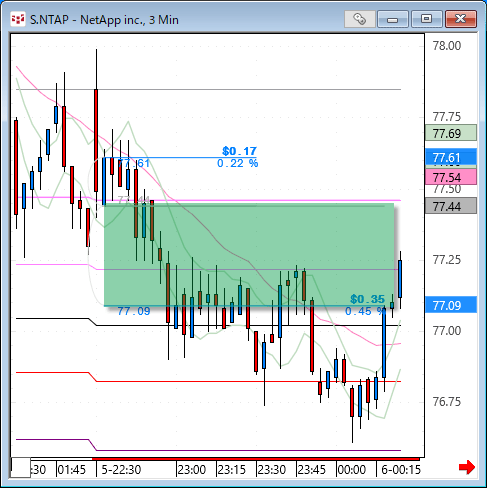Click the 78.00 price axis label
Image resolution: width=487 pixels, height=488 pixels.
(447, 46)
